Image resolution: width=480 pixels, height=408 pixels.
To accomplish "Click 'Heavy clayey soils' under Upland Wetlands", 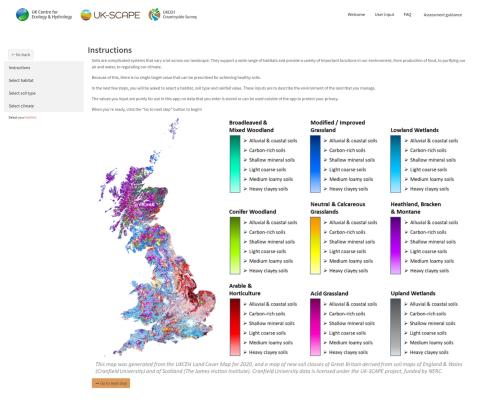I will 429,352.
